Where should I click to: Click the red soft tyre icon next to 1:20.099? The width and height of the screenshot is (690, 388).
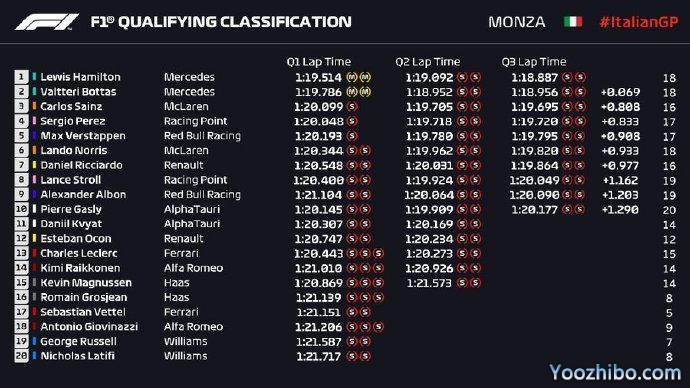(352, 106)
